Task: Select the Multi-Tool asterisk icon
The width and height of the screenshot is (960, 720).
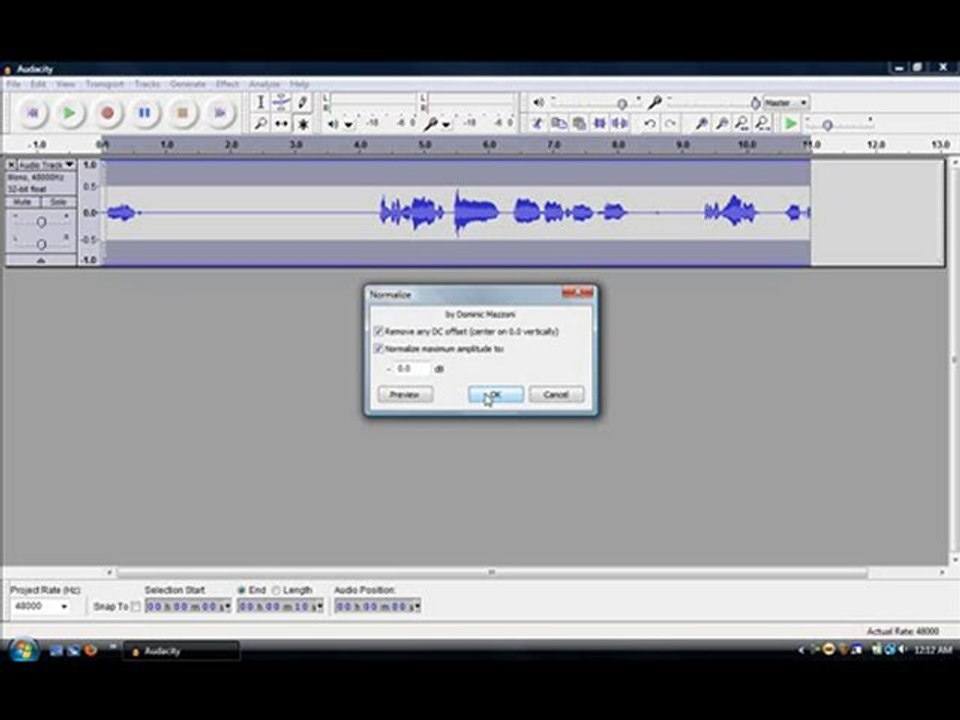Action: coord(302,124)
